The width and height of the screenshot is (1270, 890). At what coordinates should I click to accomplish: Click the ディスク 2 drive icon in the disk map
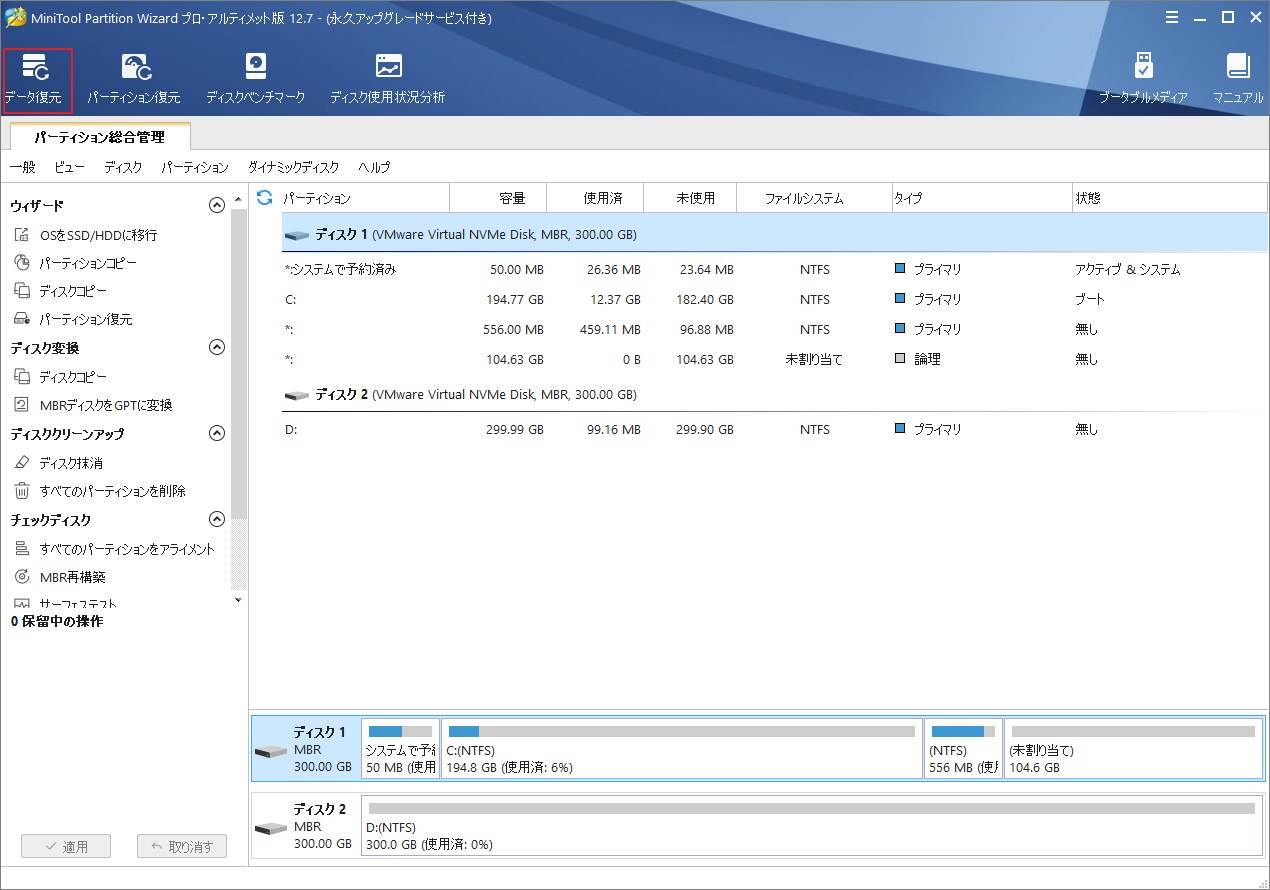point(270,828)
